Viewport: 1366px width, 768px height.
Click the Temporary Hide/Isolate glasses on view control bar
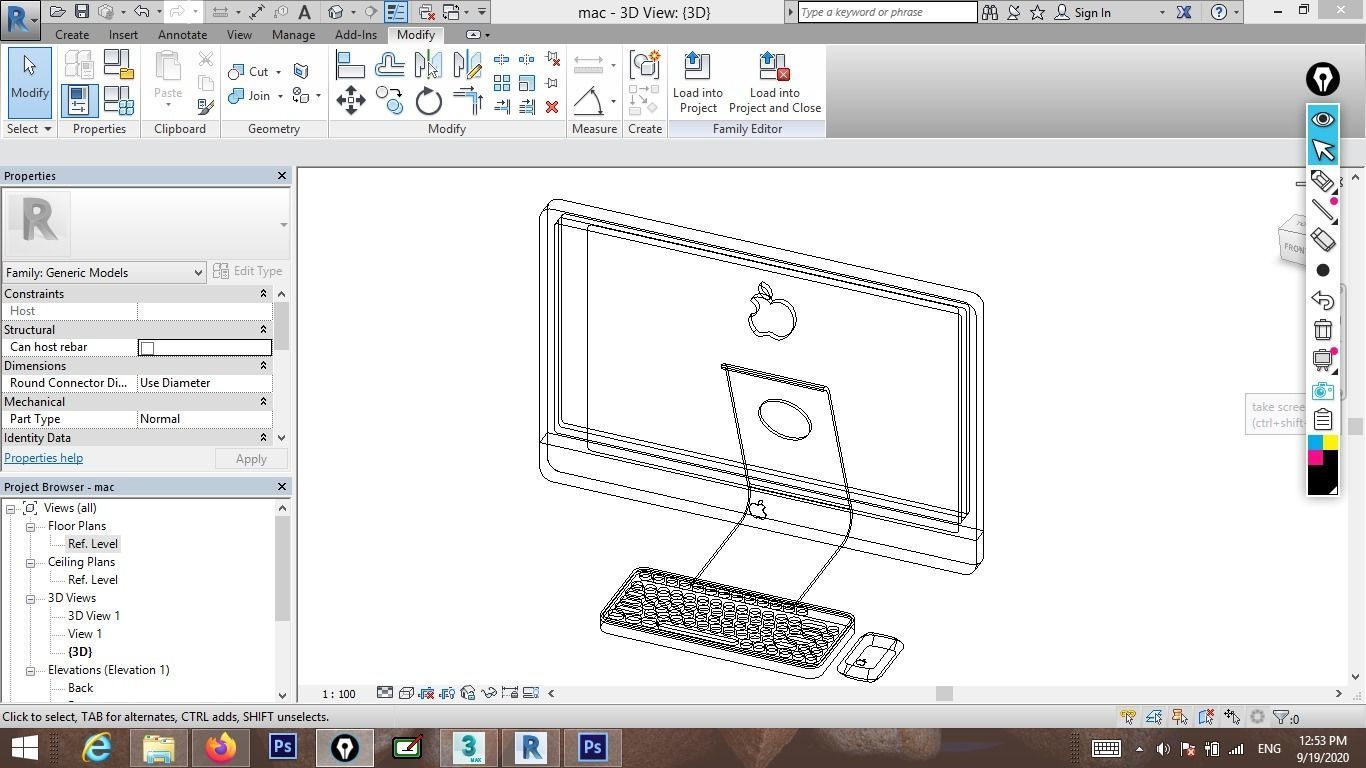point(489,693)
